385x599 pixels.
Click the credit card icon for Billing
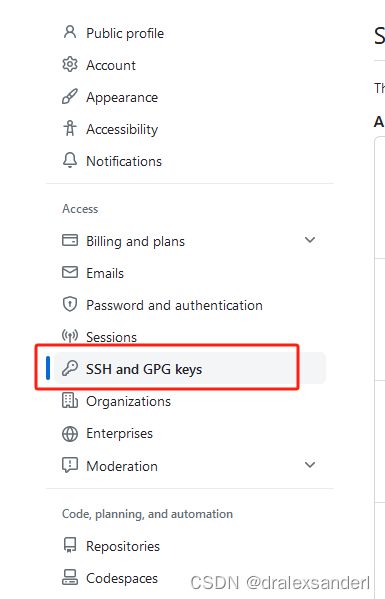point(70,240)
